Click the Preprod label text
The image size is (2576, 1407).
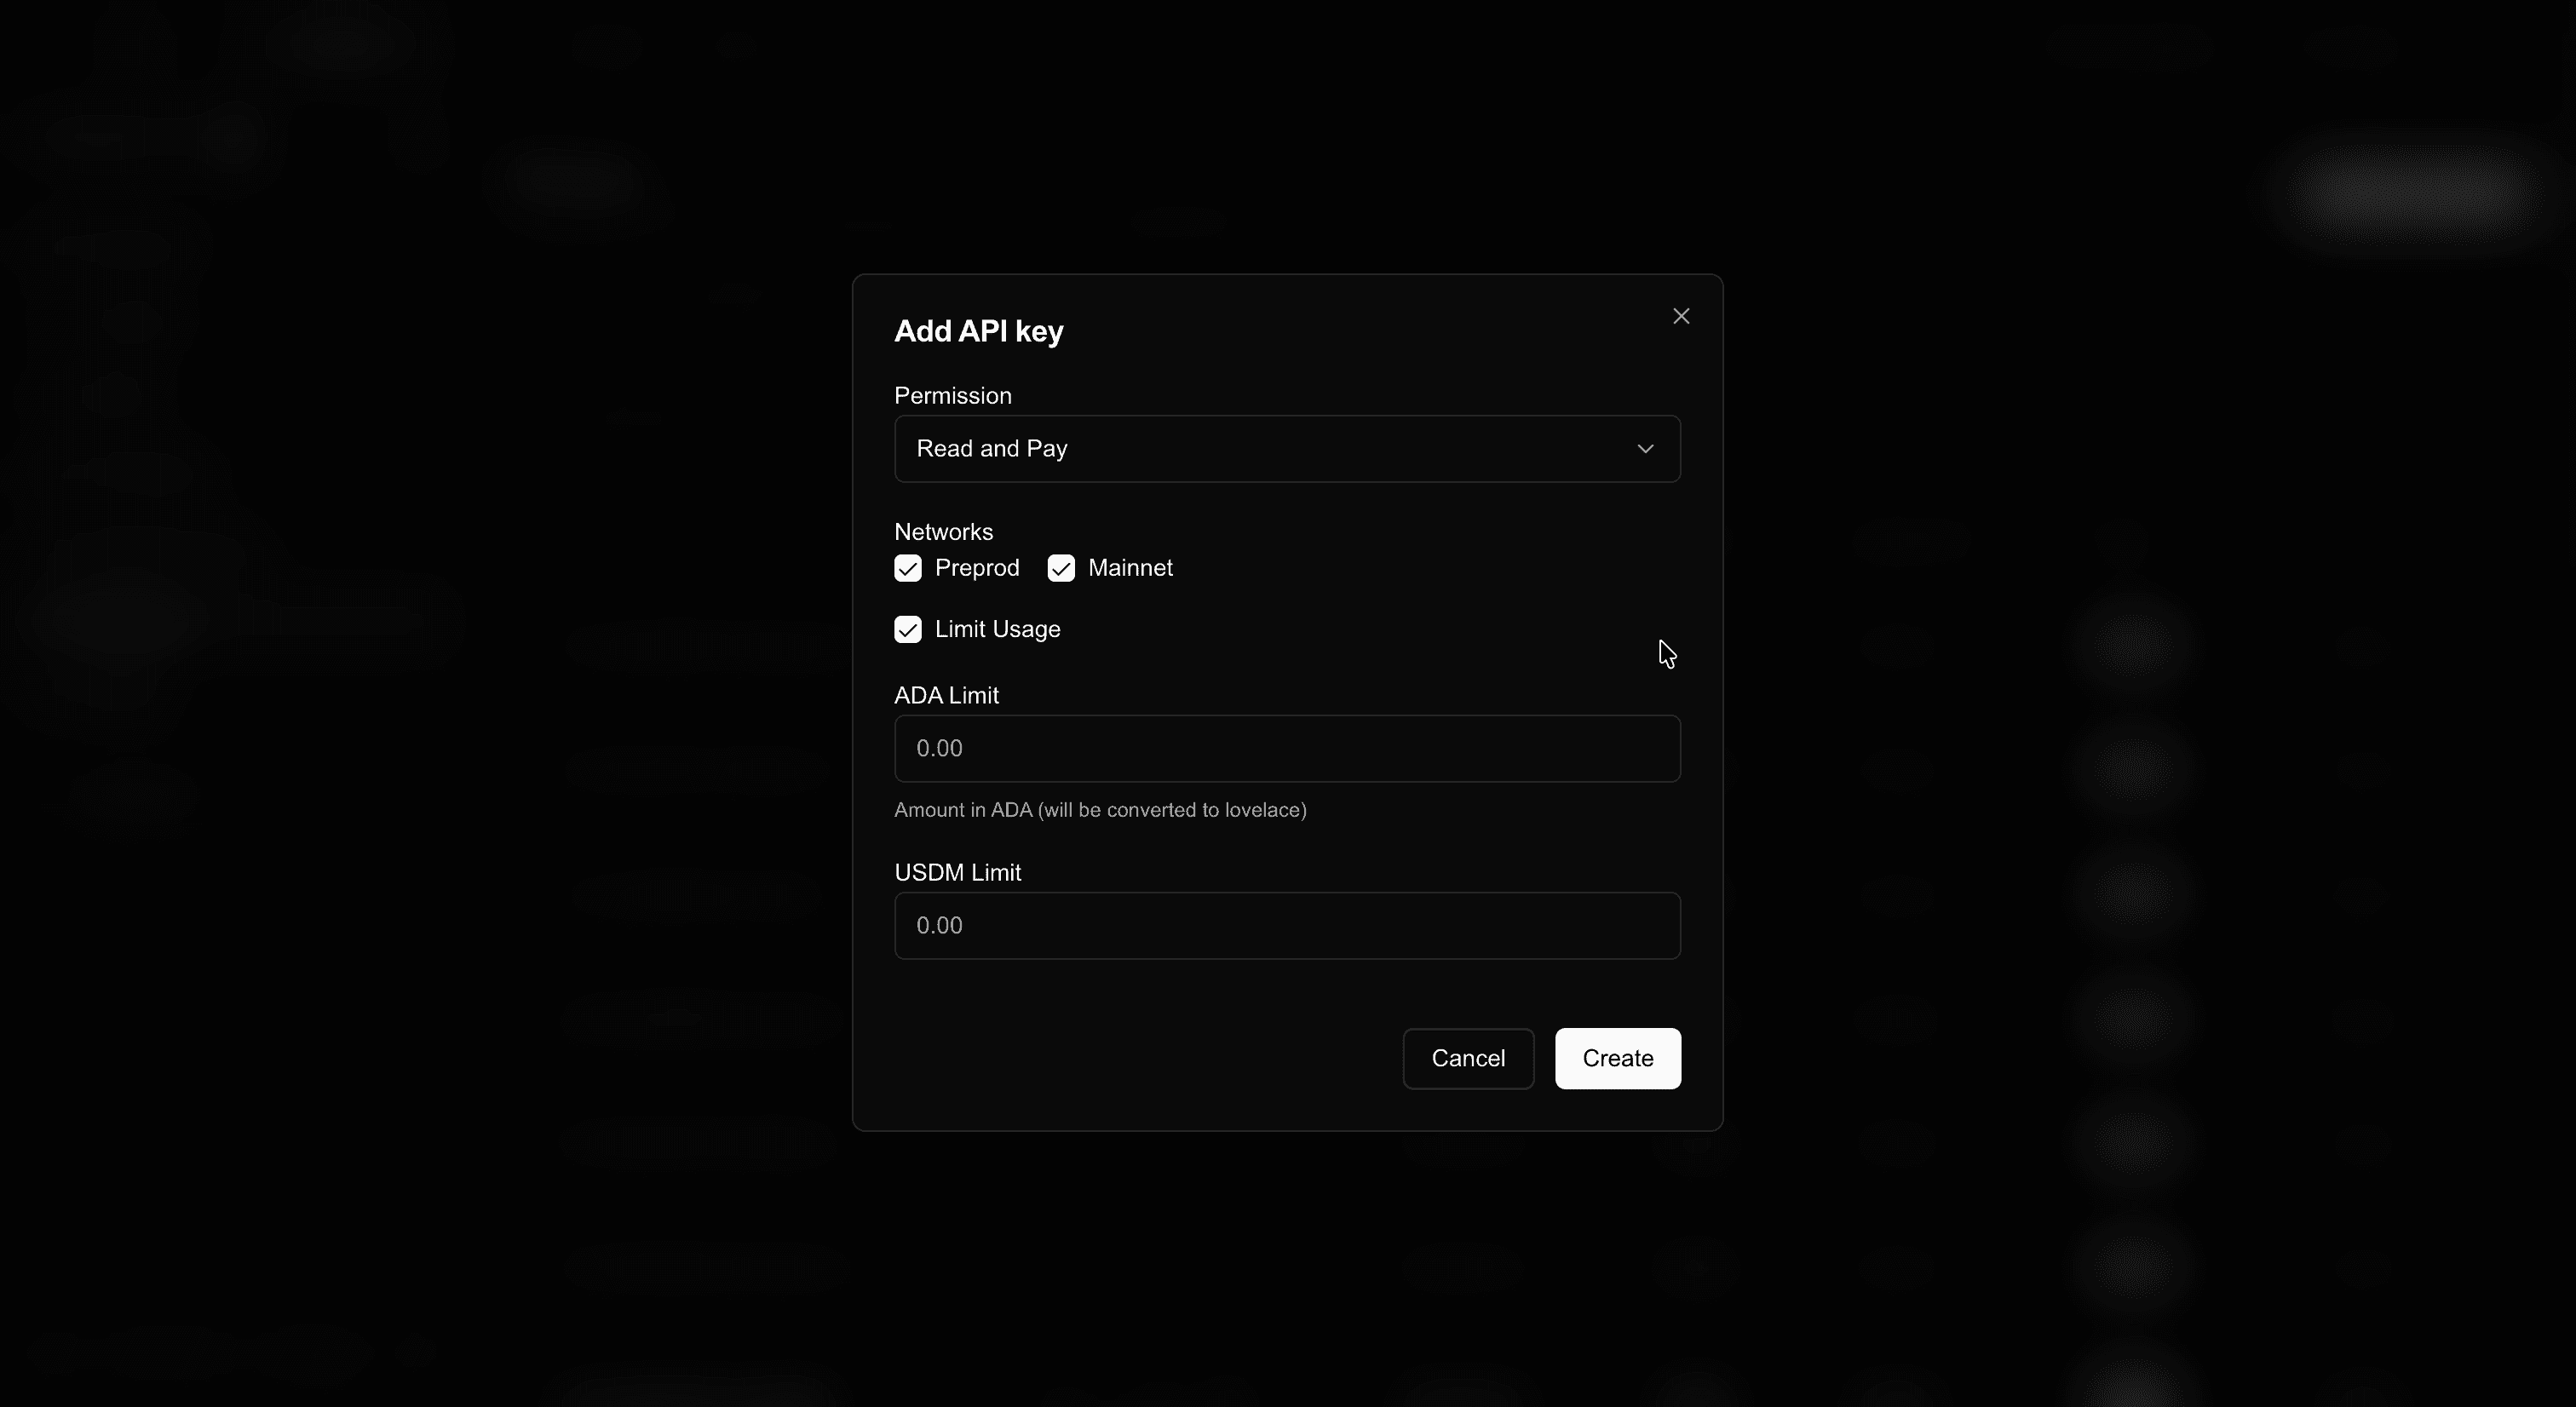click(x=977, y=568)
